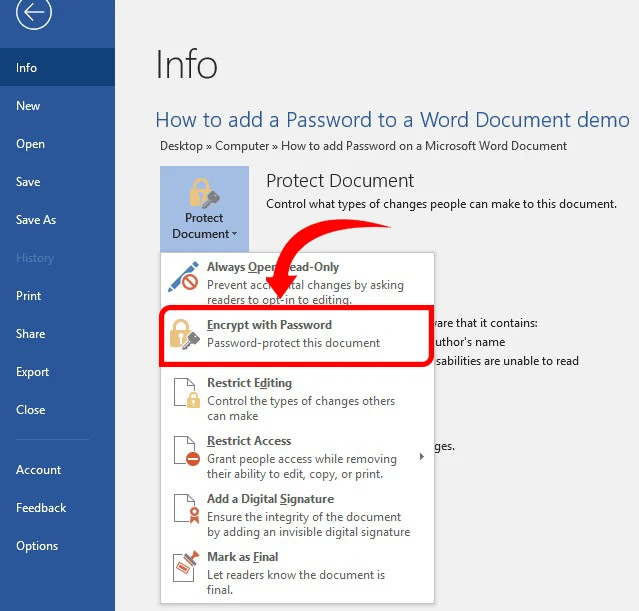The width and height of the screenshot is (639, 611).
Task: Click the Encrypt with Password lock icon
Action: (x=184, y=334)
